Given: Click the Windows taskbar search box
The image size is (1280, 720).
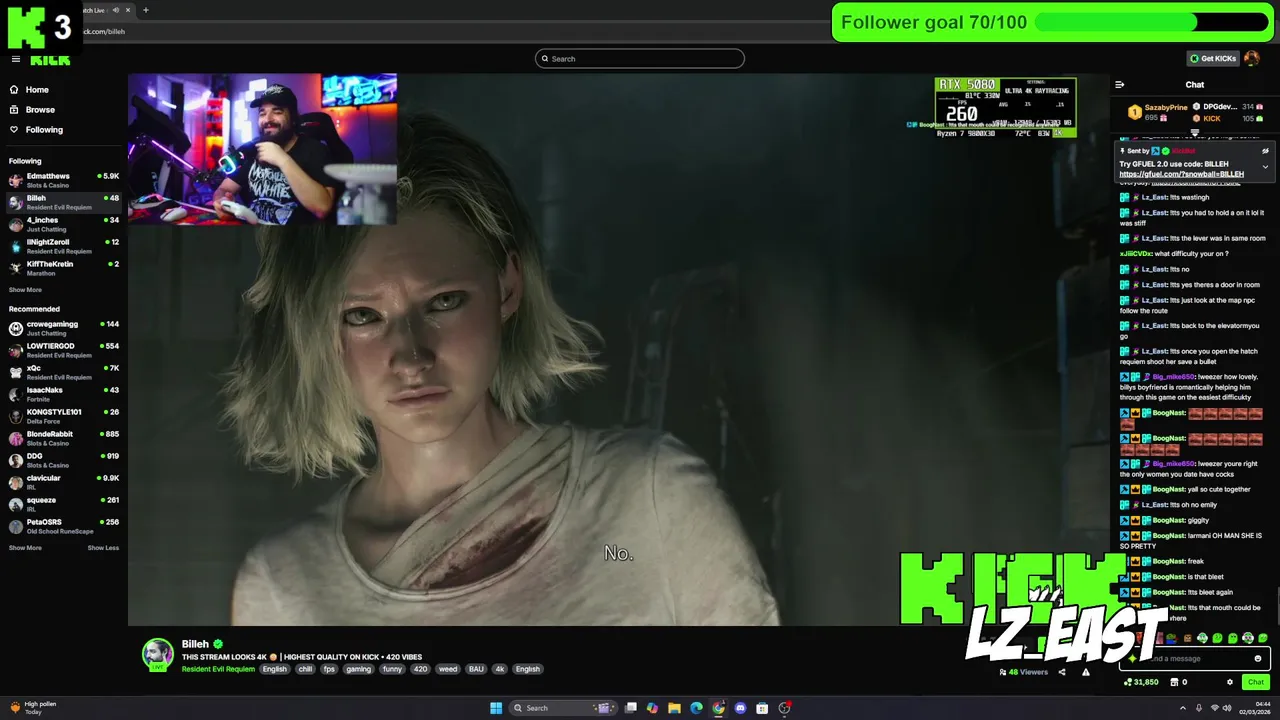Looking at the screenshot, I should pos(562,708).
